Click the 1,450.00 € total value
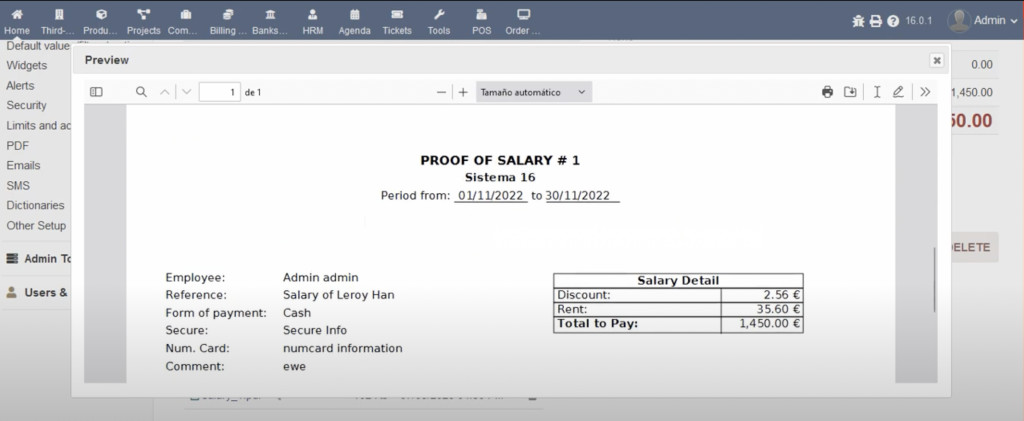Screen dimensions: 1024x421 coord(770,323)
